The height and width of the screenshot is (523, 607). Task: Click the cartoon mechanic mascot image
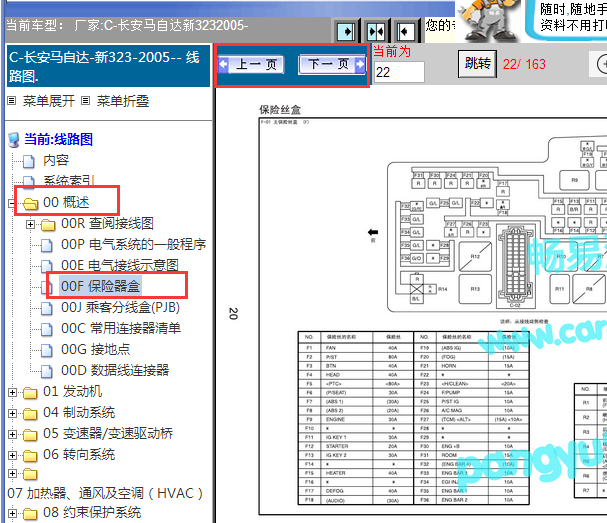(x=488, y=20)
